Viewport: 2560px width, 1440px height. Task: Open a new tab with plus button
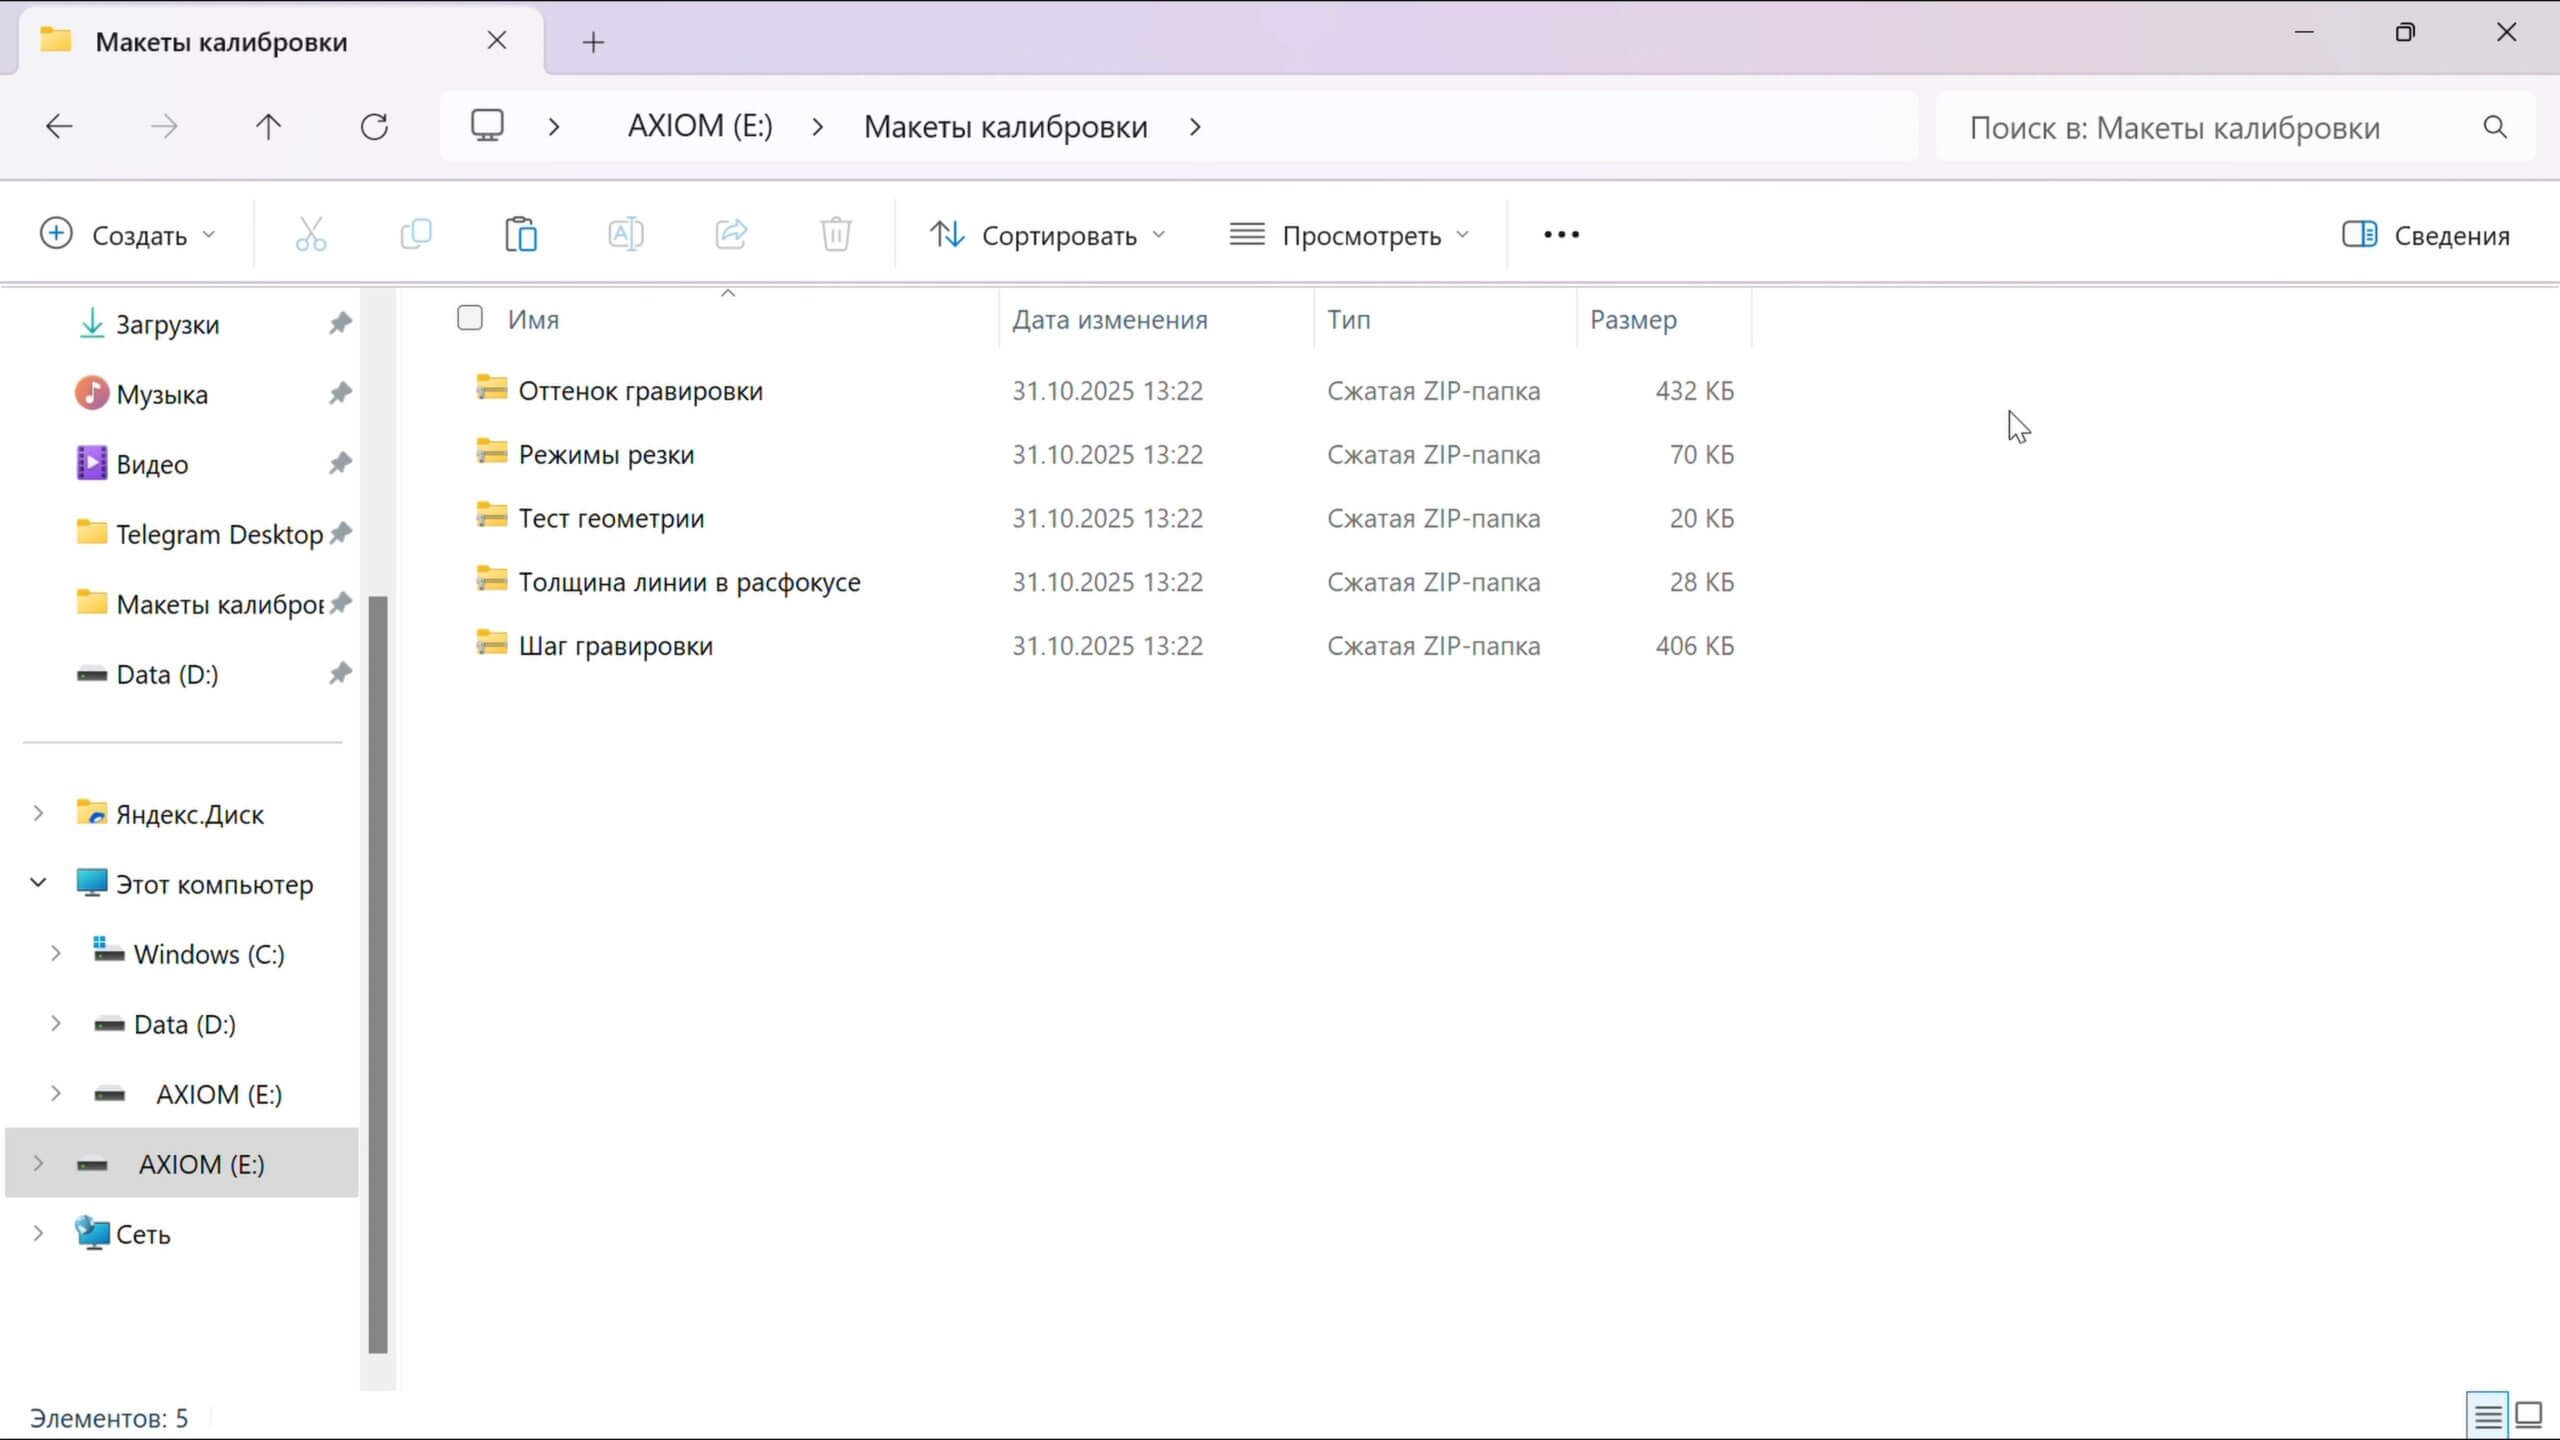[593, 42]
